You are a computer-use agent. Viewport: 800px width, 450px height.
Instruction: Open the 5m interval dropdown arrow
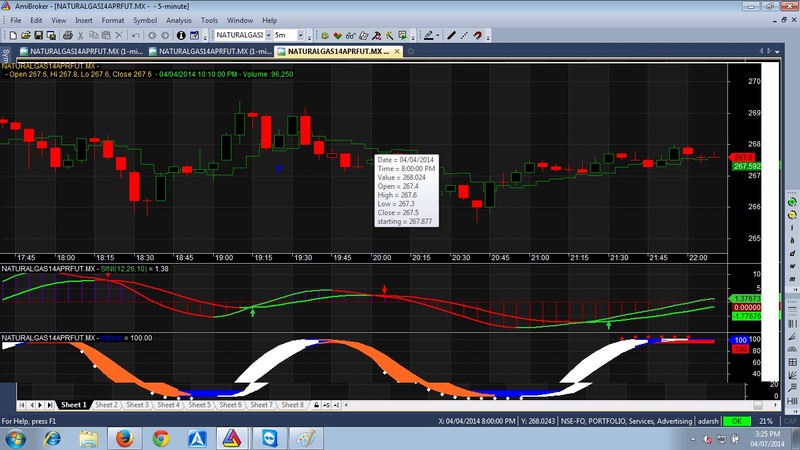[x=301, y=35]
